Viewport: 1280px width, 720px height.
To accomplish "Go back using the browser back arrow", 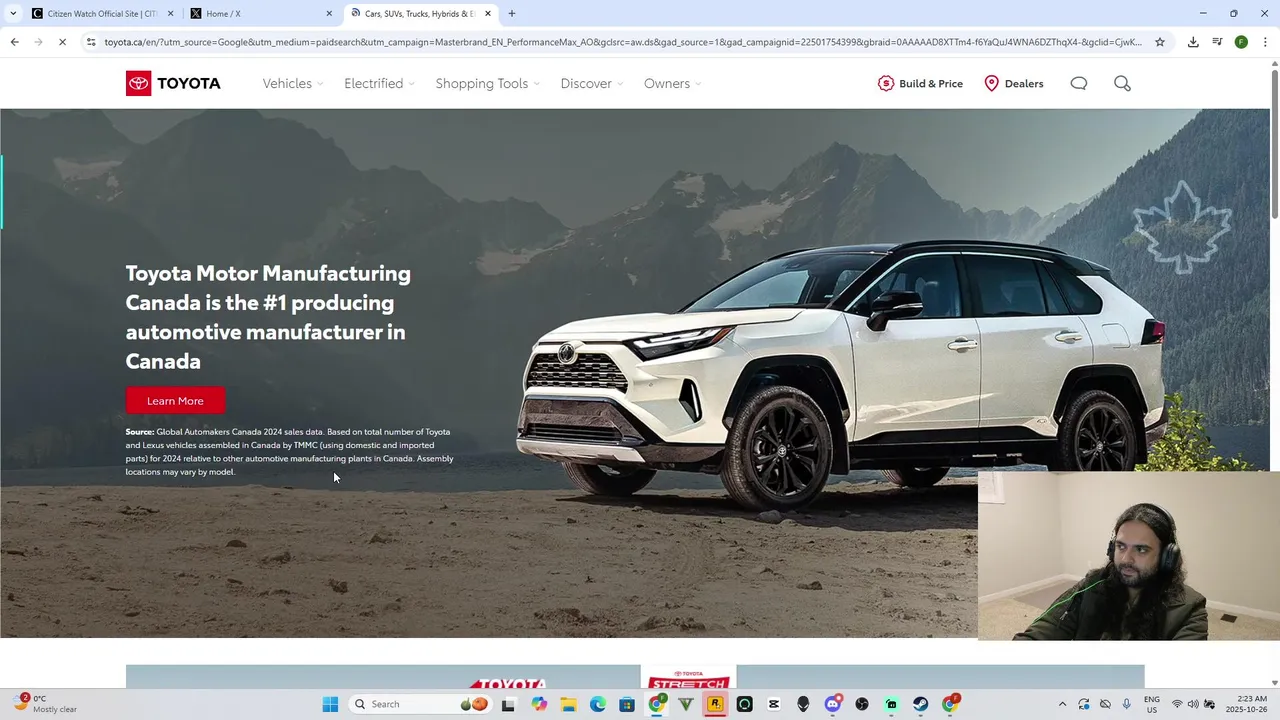I will point(14,42).
